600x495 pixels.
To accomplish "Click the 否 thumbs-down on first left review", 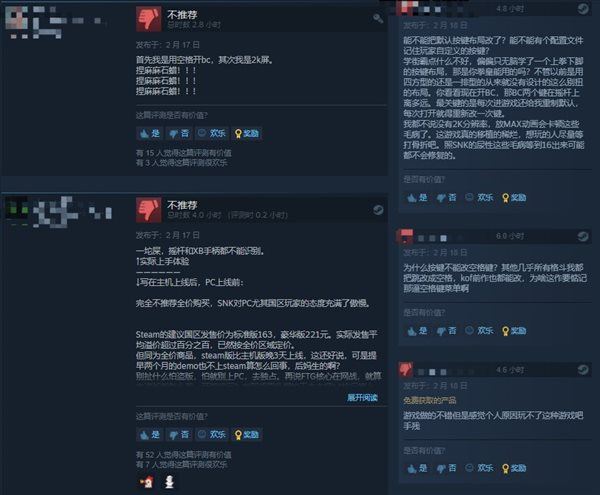I will tap(179, 134).
